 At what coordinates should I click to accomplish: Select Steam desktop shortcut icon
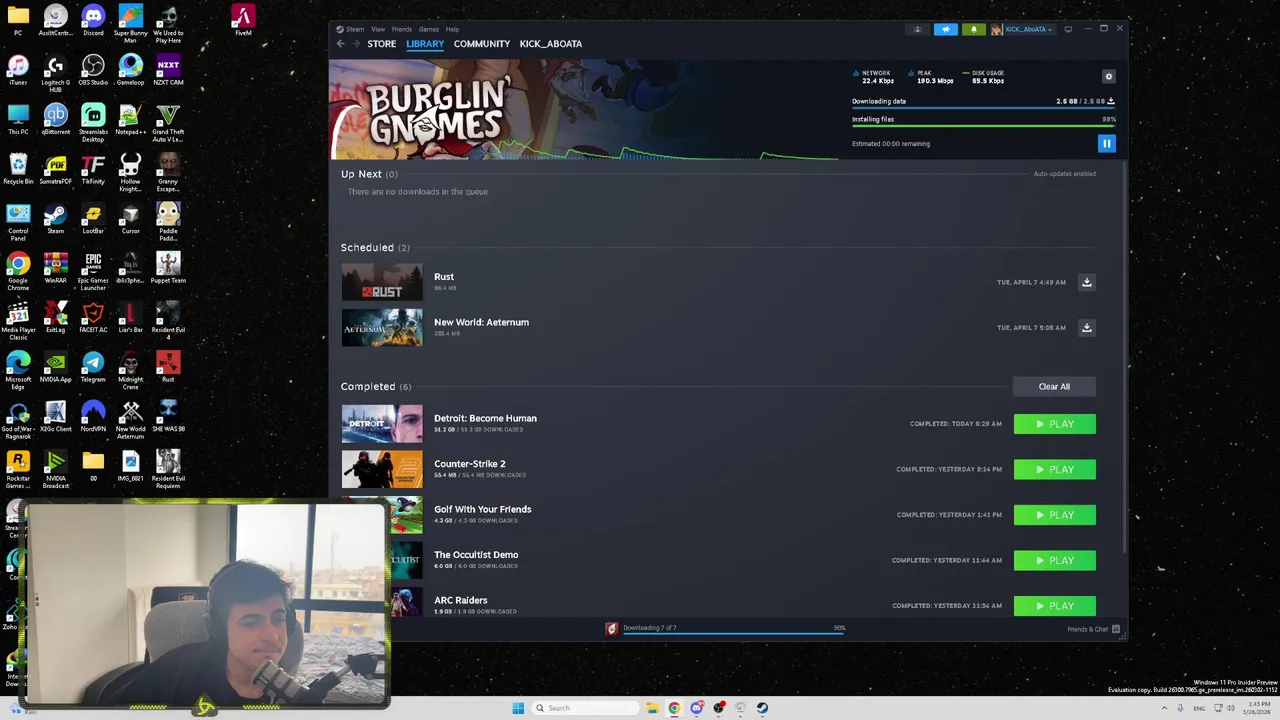pyautogui.click(x=56, y=218)
